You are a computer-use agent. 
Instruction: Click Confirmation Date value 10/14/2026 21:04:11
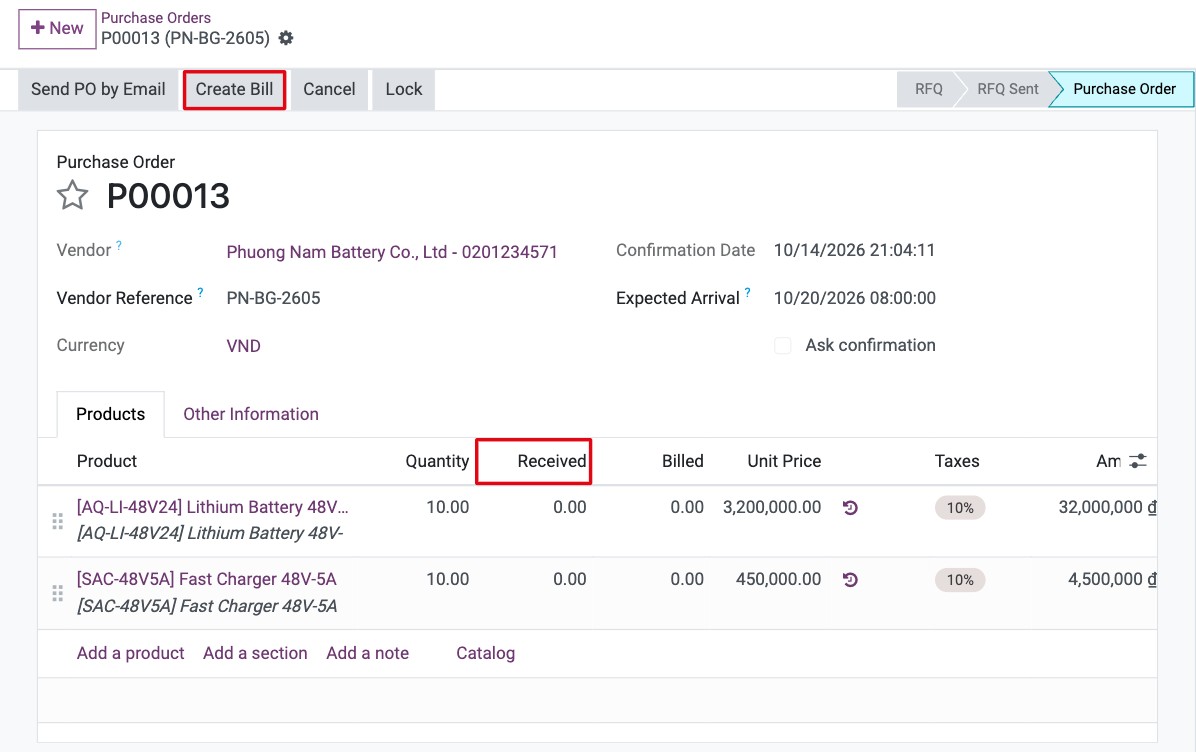coord(854,251)
